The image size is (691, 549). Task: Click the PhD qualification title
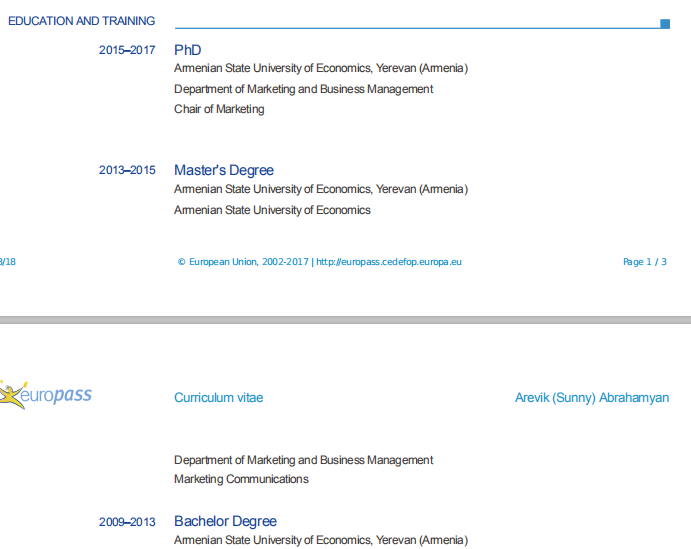[188, 50]
